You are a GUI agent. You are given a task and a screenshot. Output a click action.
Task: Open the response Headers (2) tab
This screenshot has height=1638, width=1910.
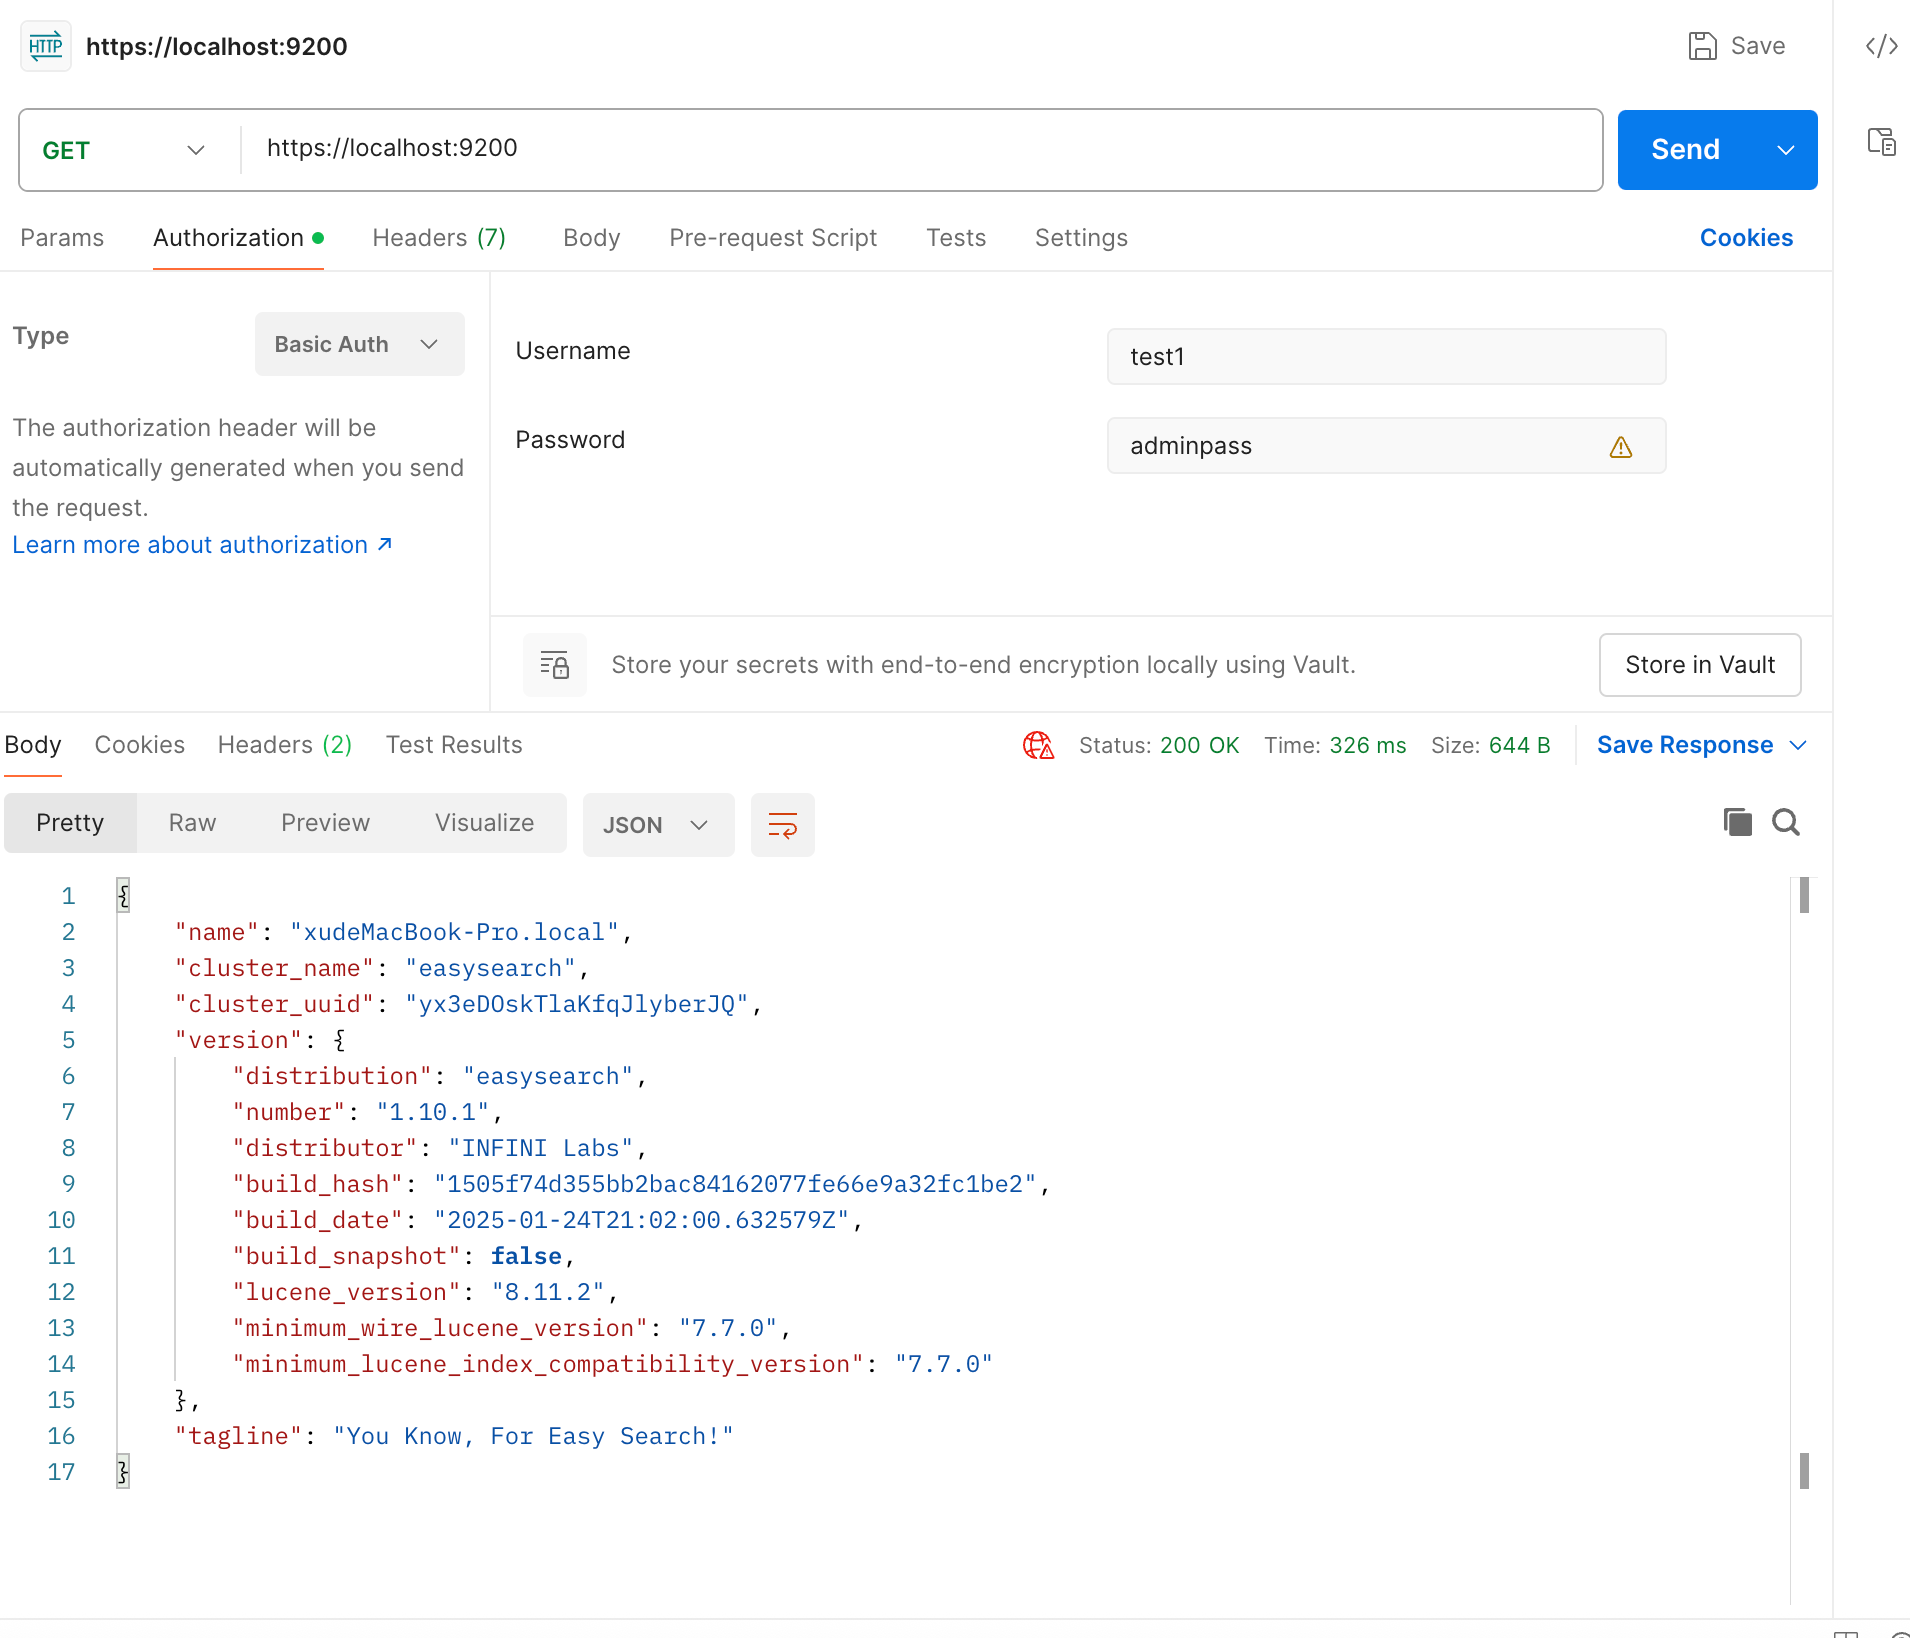pos(285,745)
